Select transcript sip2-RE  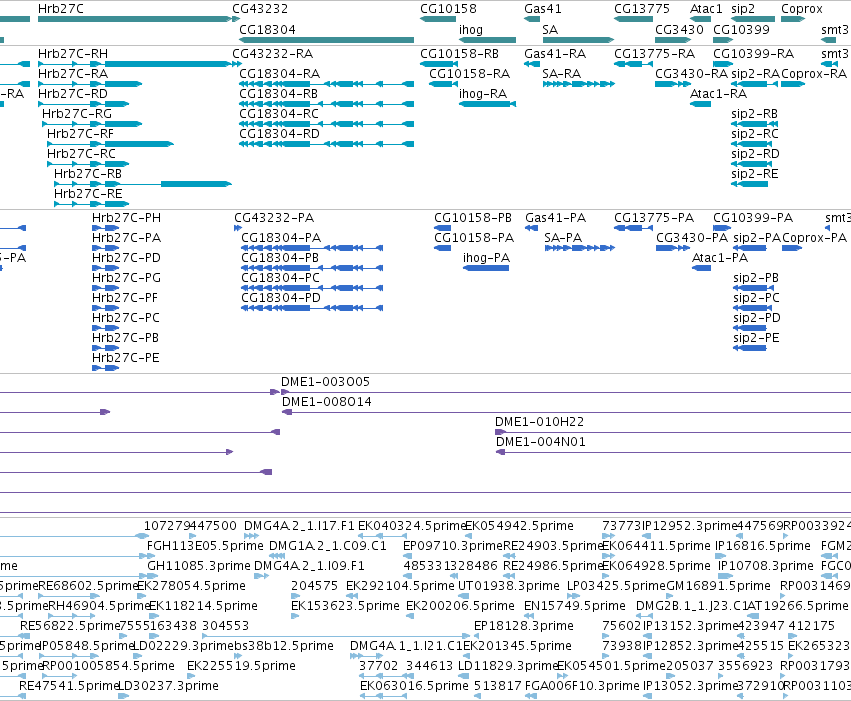(x=750, y=184)
